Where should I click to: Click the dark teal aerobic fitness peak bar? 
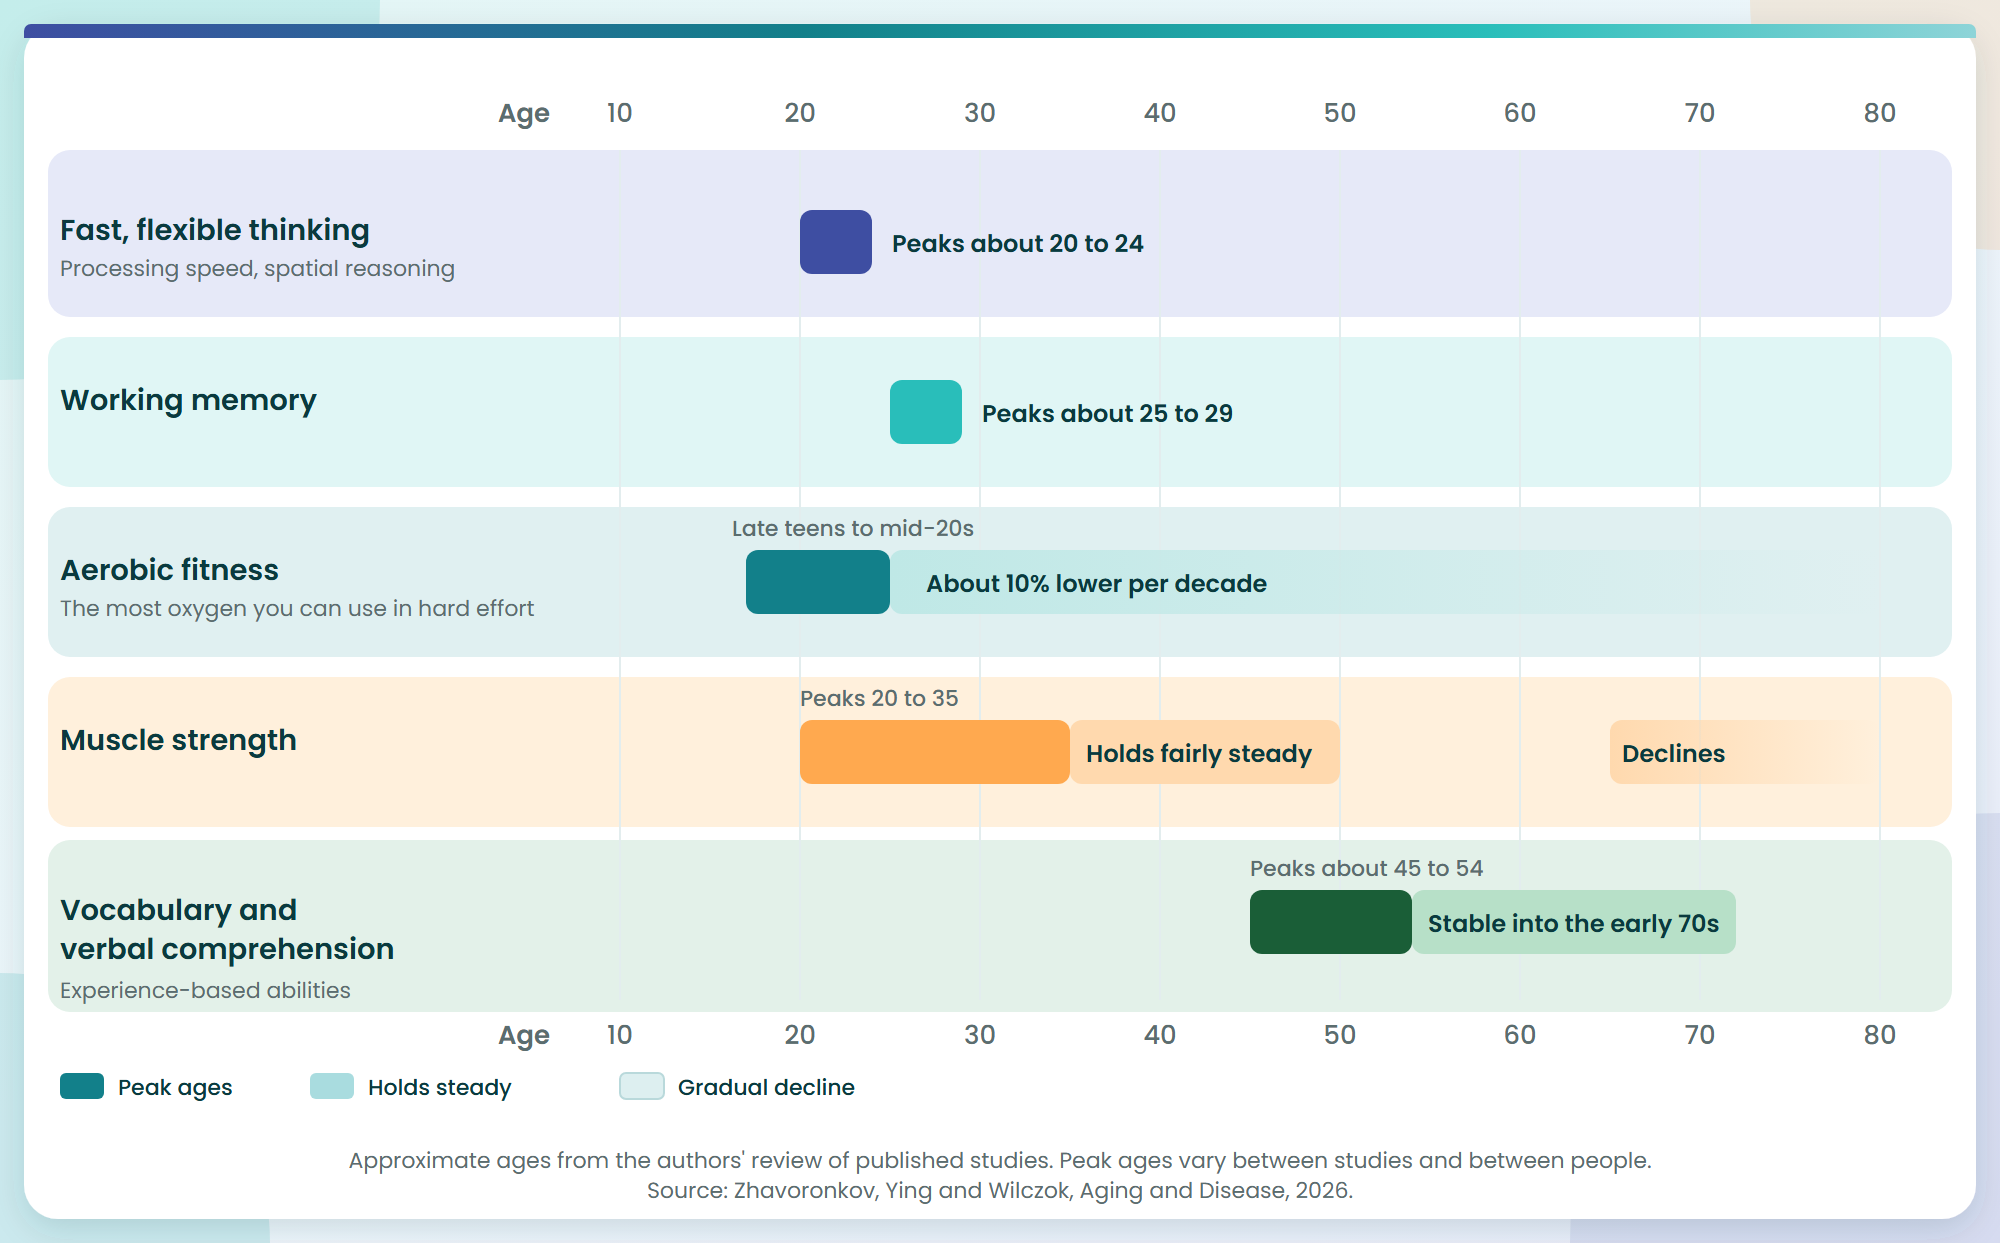tap(818, 582)
